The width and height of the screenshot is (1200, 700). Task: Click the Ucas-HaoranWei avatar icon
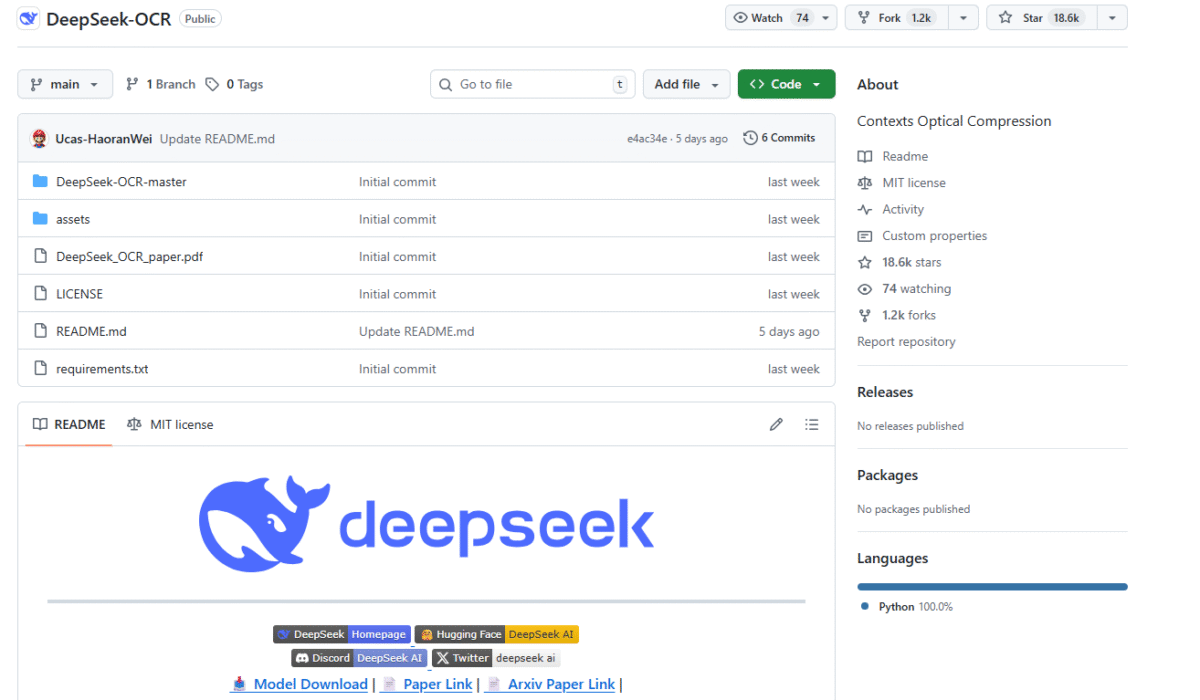[40, 139]
